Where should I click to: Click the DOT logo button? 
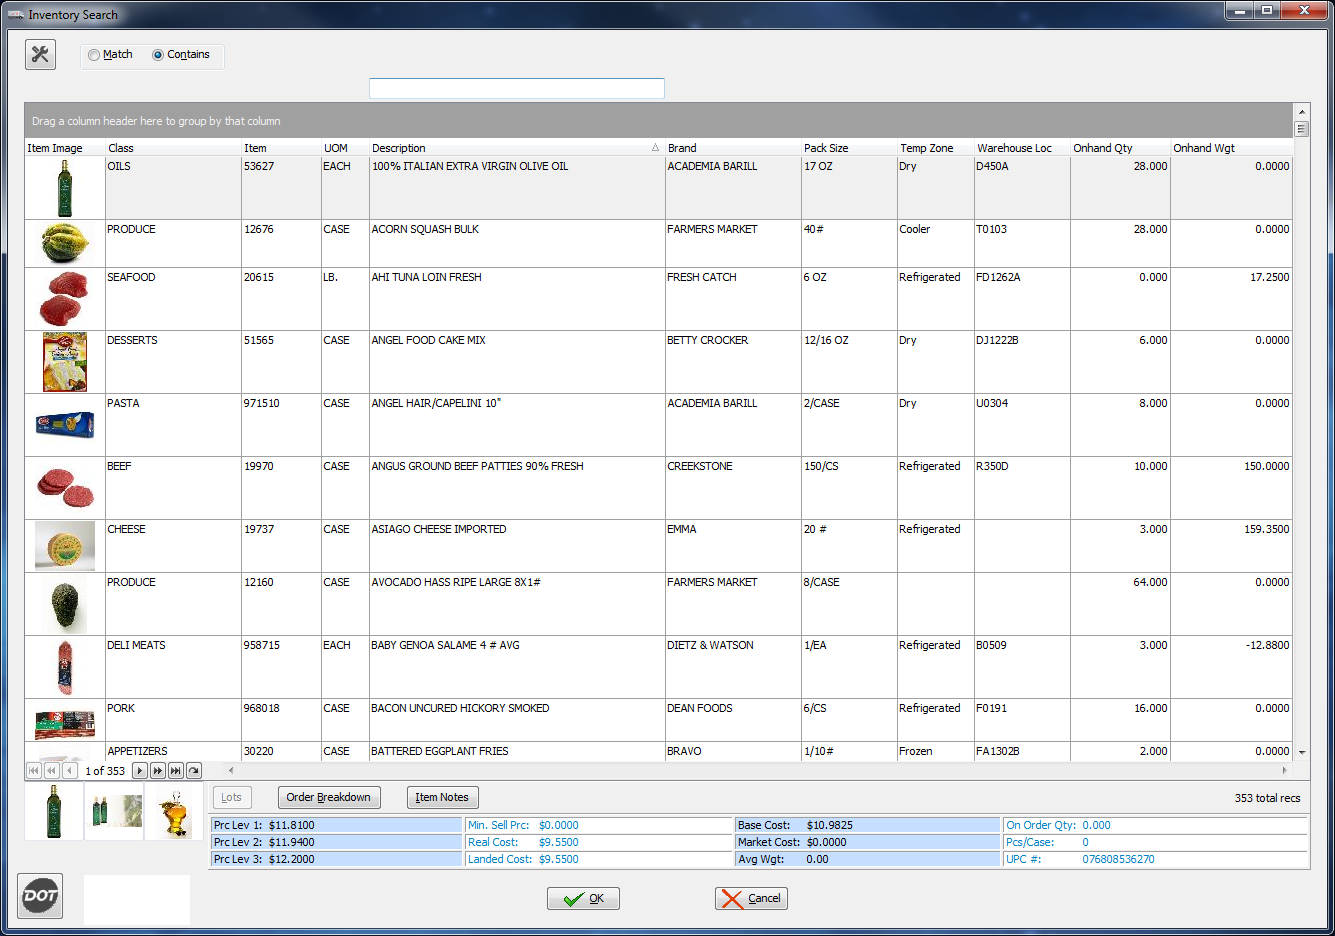tap(40, 895)
